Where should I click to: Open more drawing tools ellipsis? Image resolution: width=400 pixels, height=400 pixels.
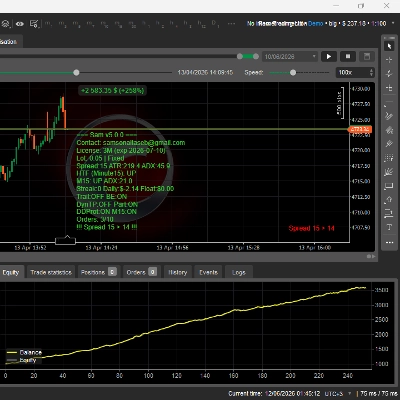(x=389, y=242)
